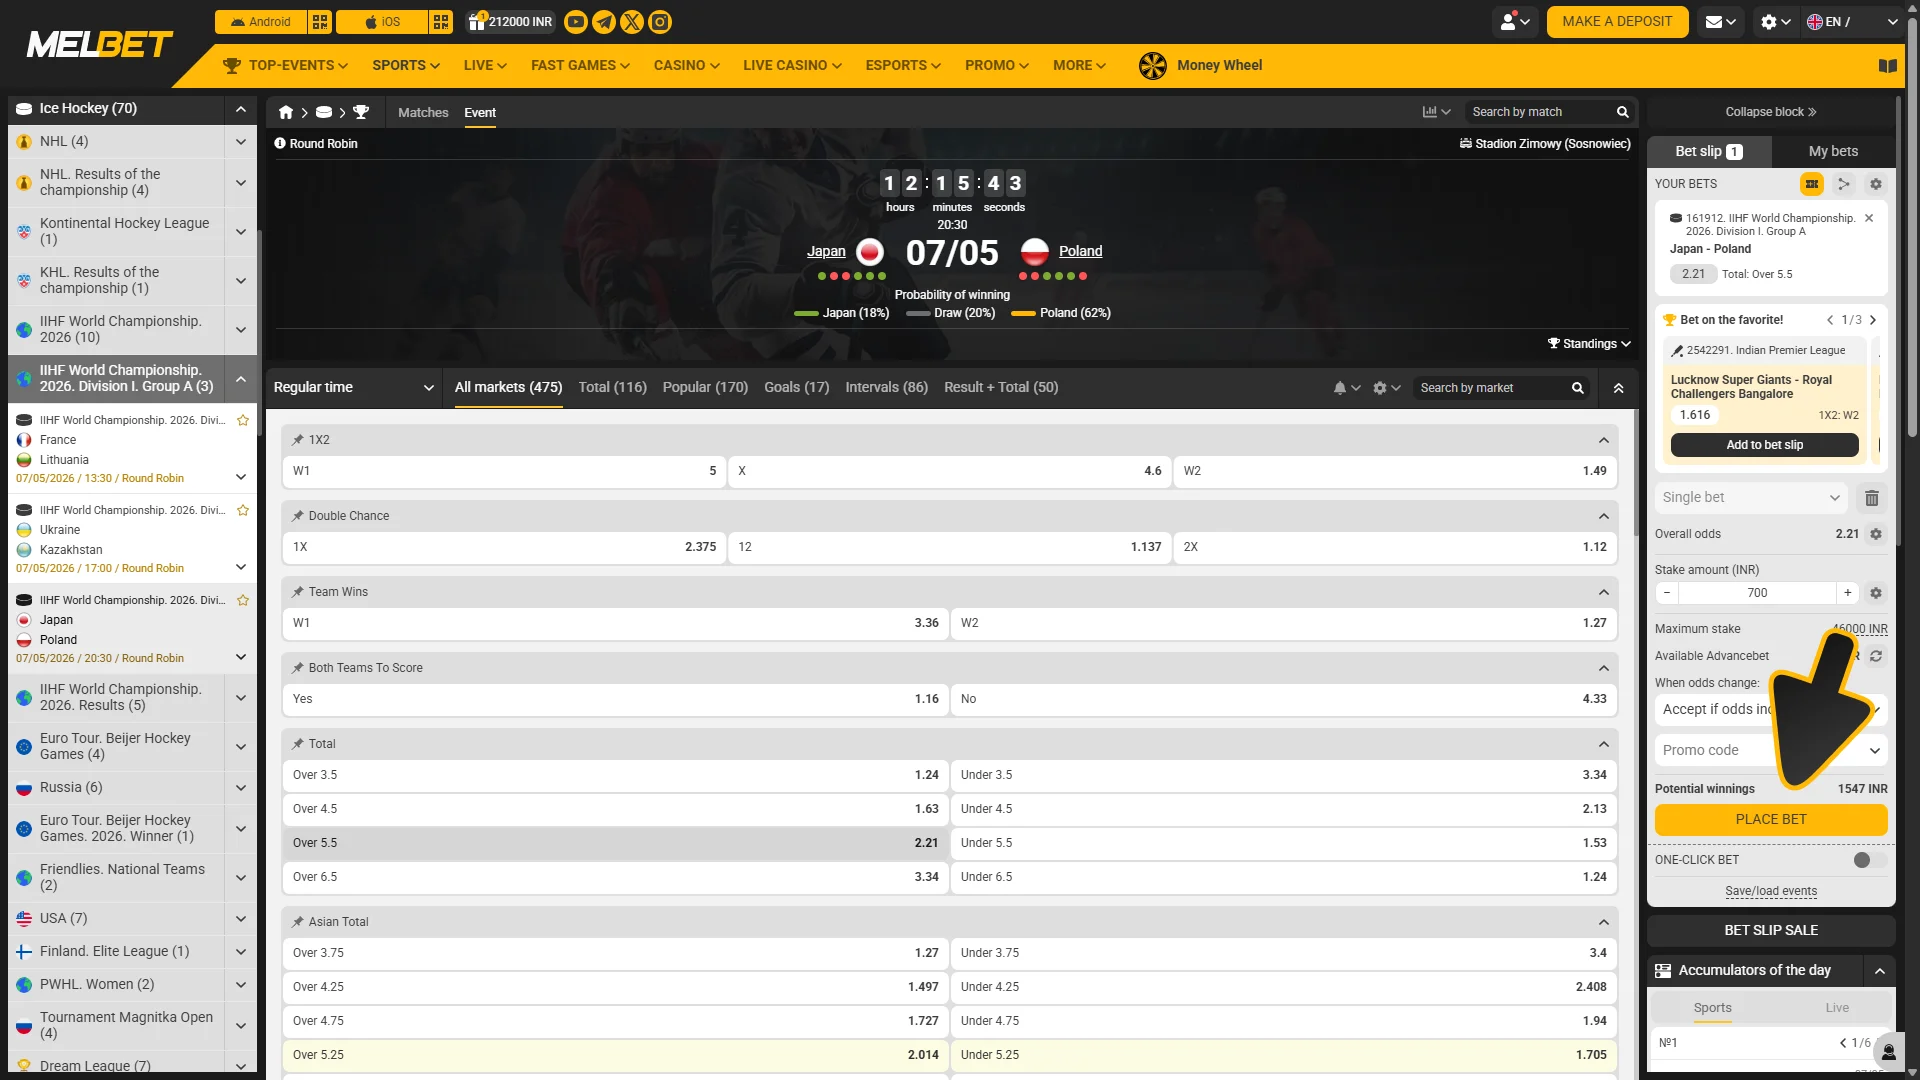The image size is (1920, 1080).
Task: Open the messages envelope icon
Action: point(1720,22)
